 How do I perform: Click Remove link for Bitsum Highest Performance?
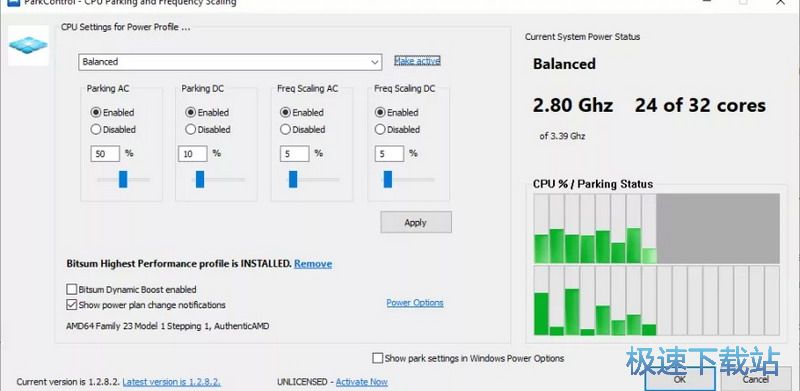click(x=313, y=264)
